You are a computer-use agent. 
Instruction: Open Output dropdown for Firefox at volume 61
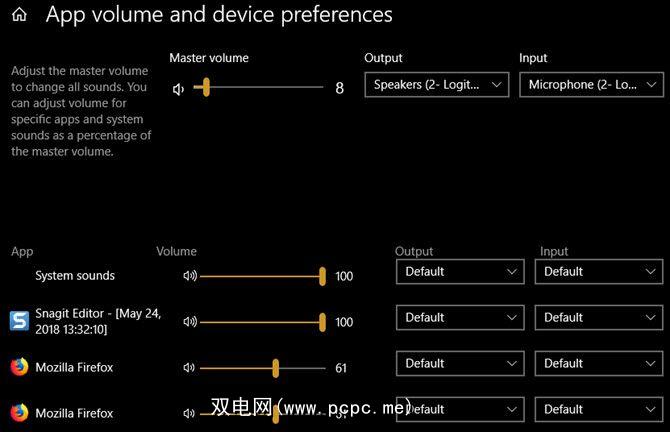coord(460,363)
